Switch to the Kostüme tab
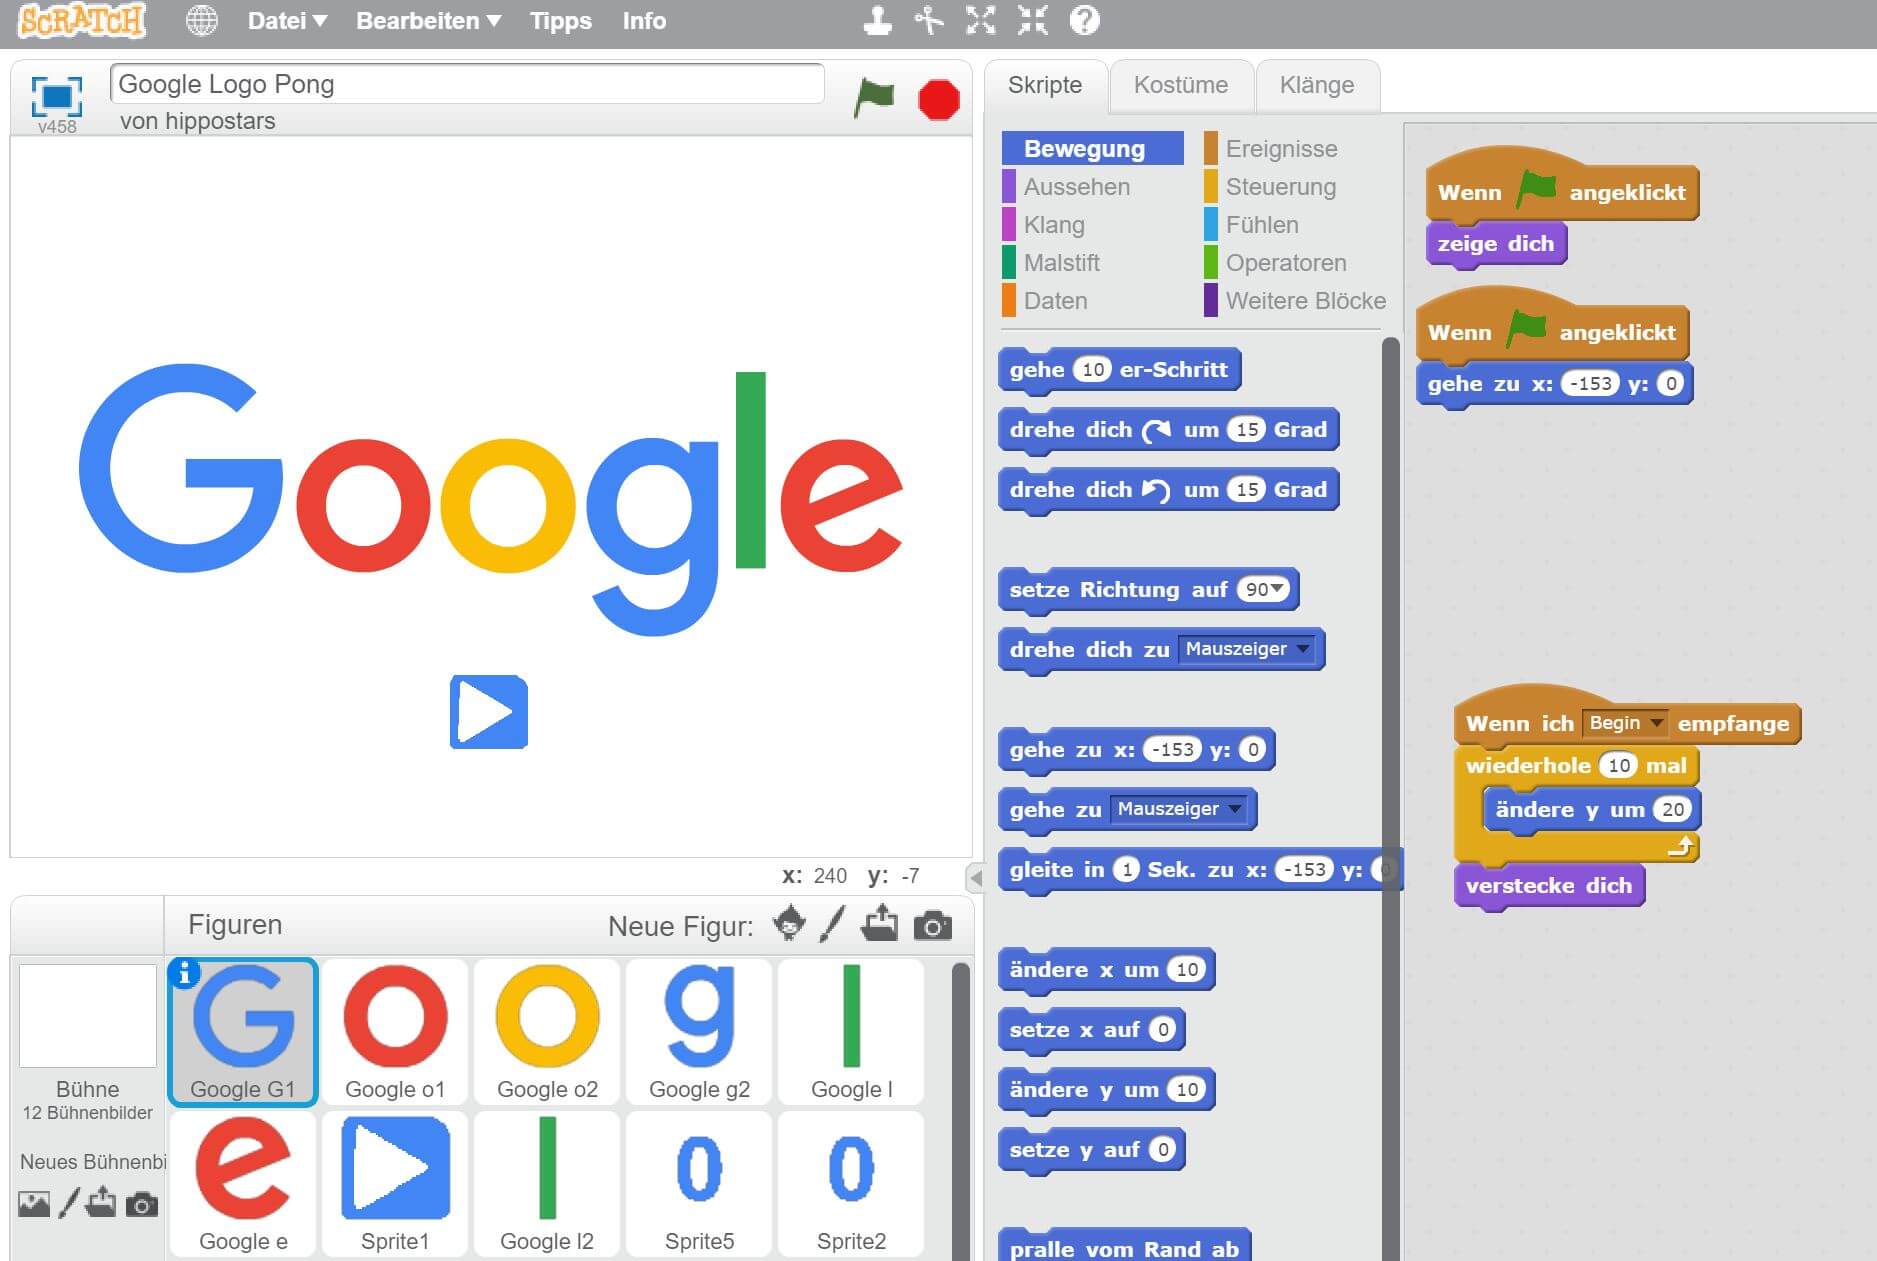 (x=1180, y=85)
